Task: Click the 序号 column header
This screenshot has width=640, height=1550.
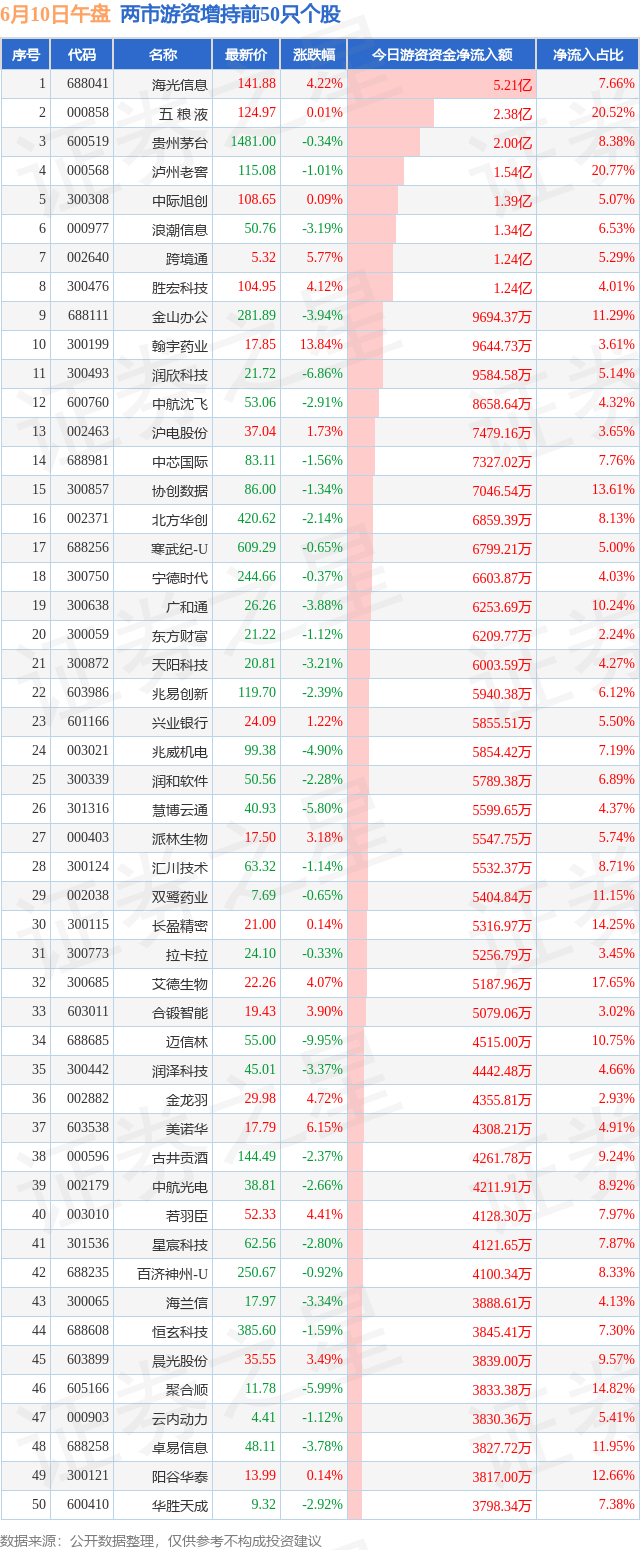Action: click(26, 55)
